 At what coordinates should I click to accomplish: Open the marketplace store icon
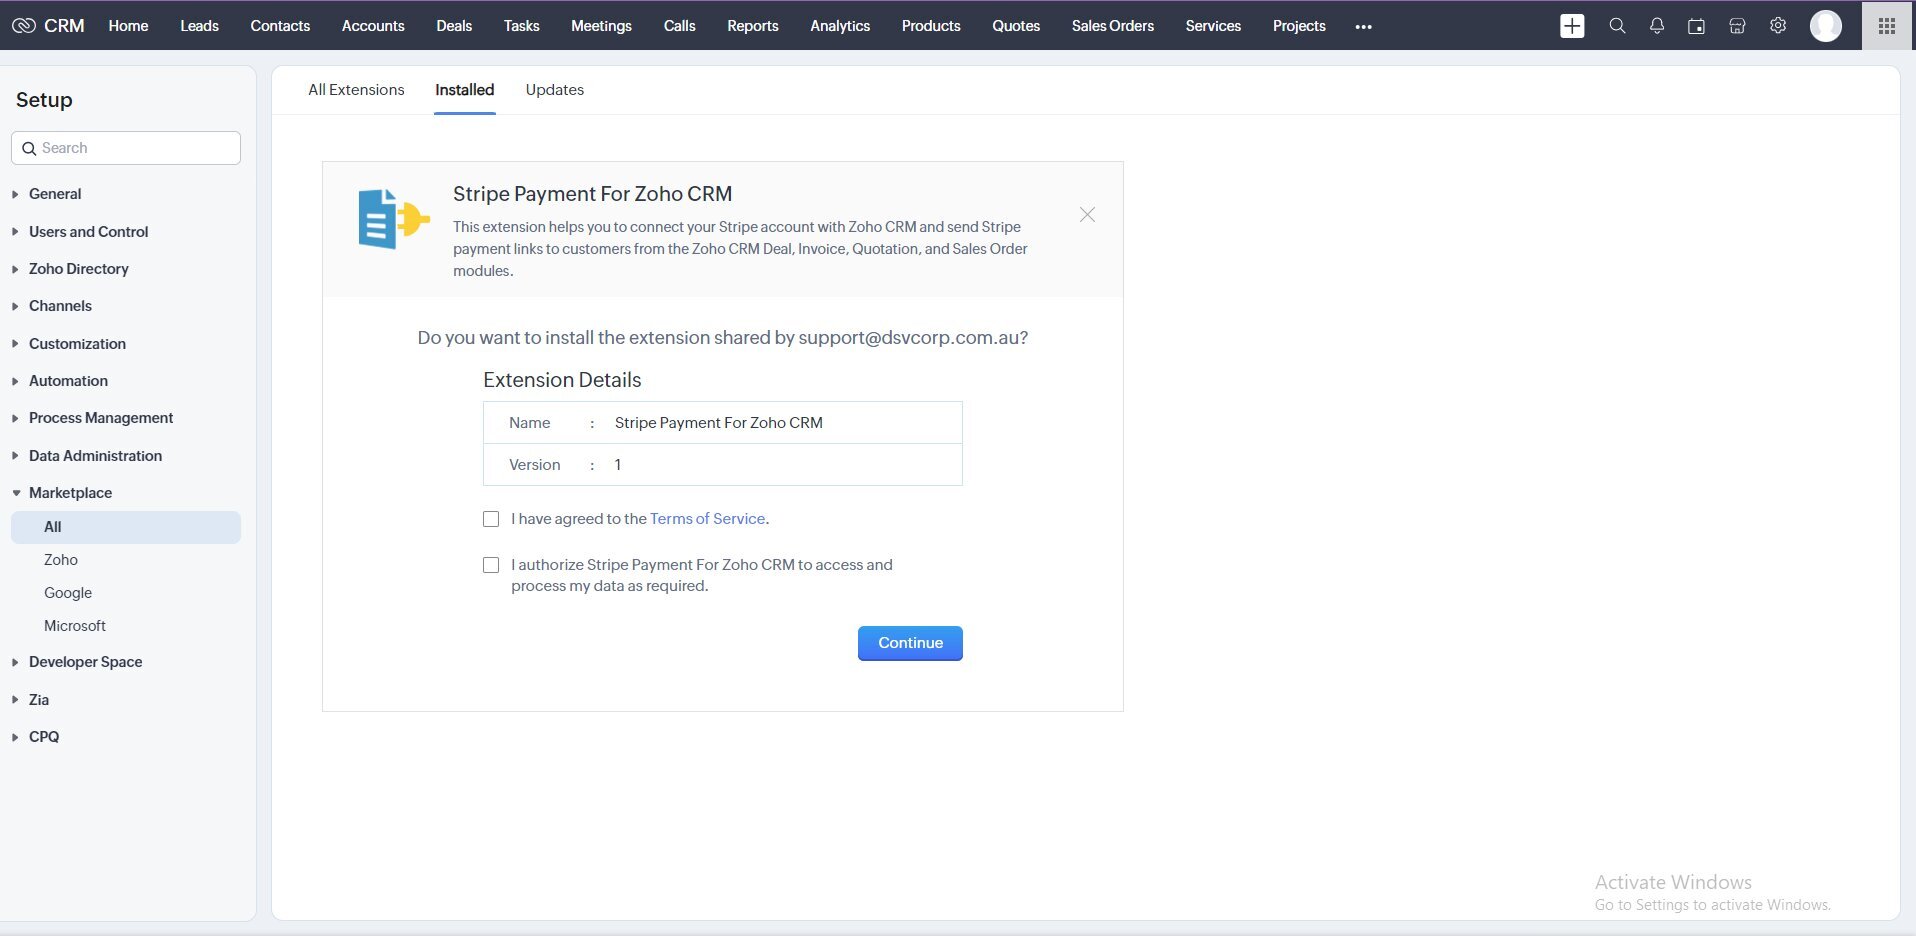[1738, 26]
